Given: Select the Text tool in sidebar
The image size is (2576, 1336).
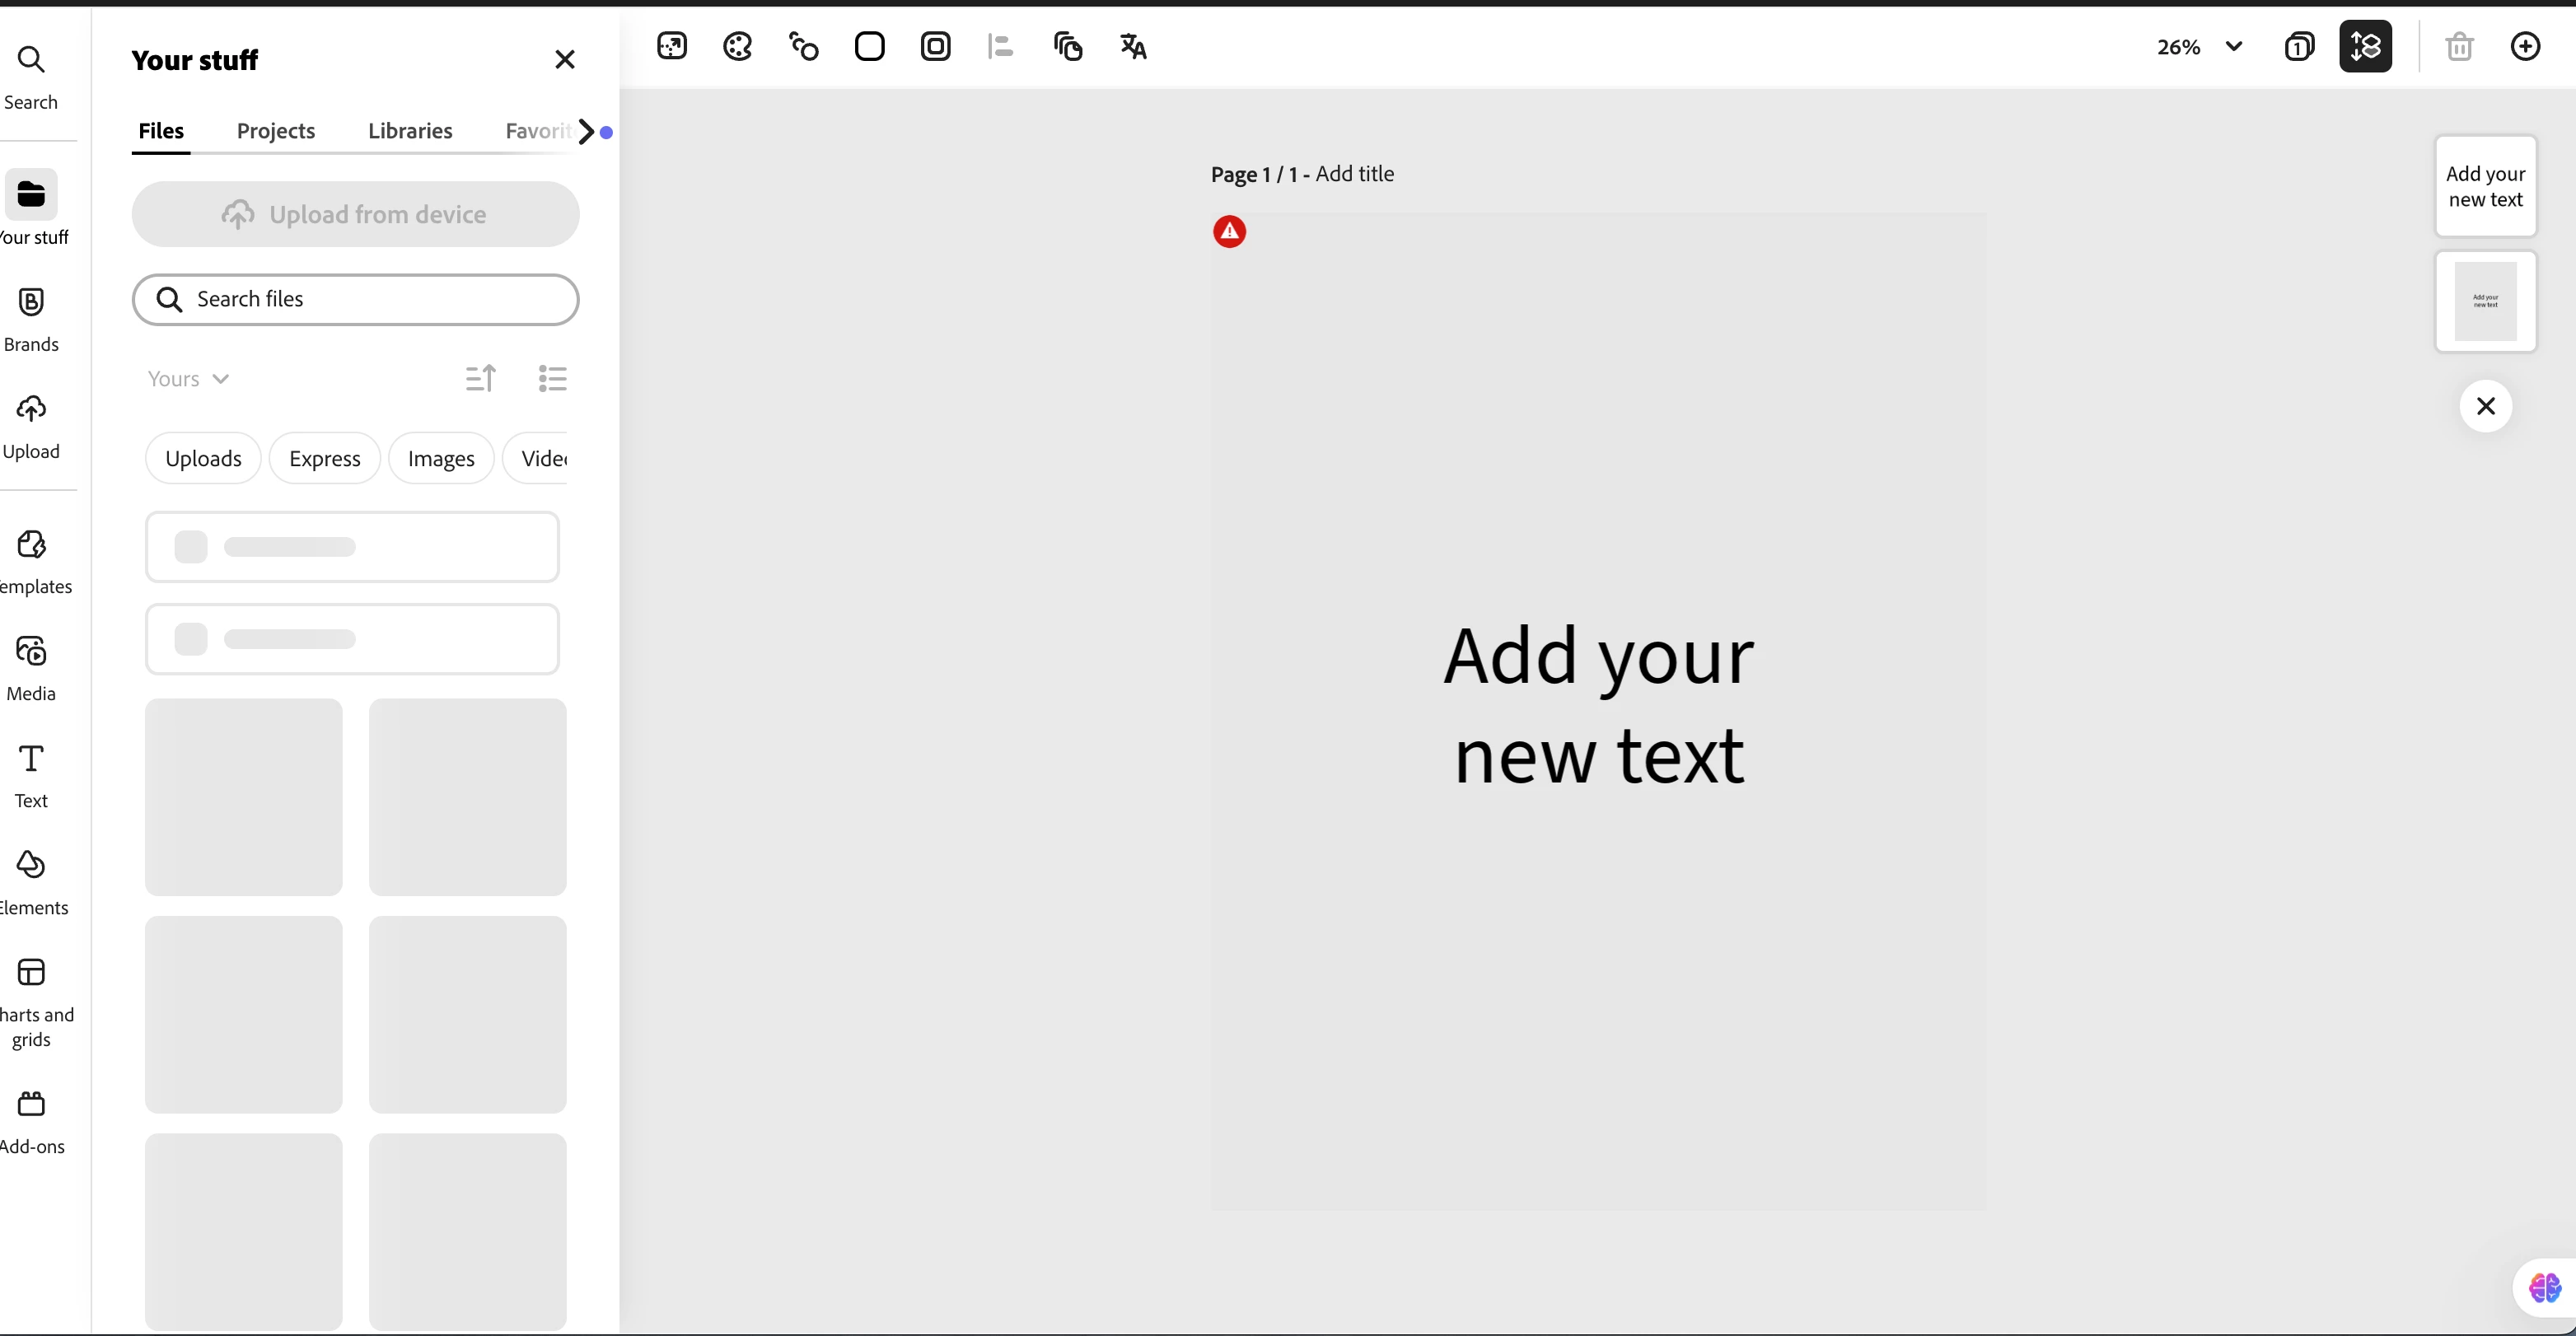Looking at the screenshot, I should (31, 775).
